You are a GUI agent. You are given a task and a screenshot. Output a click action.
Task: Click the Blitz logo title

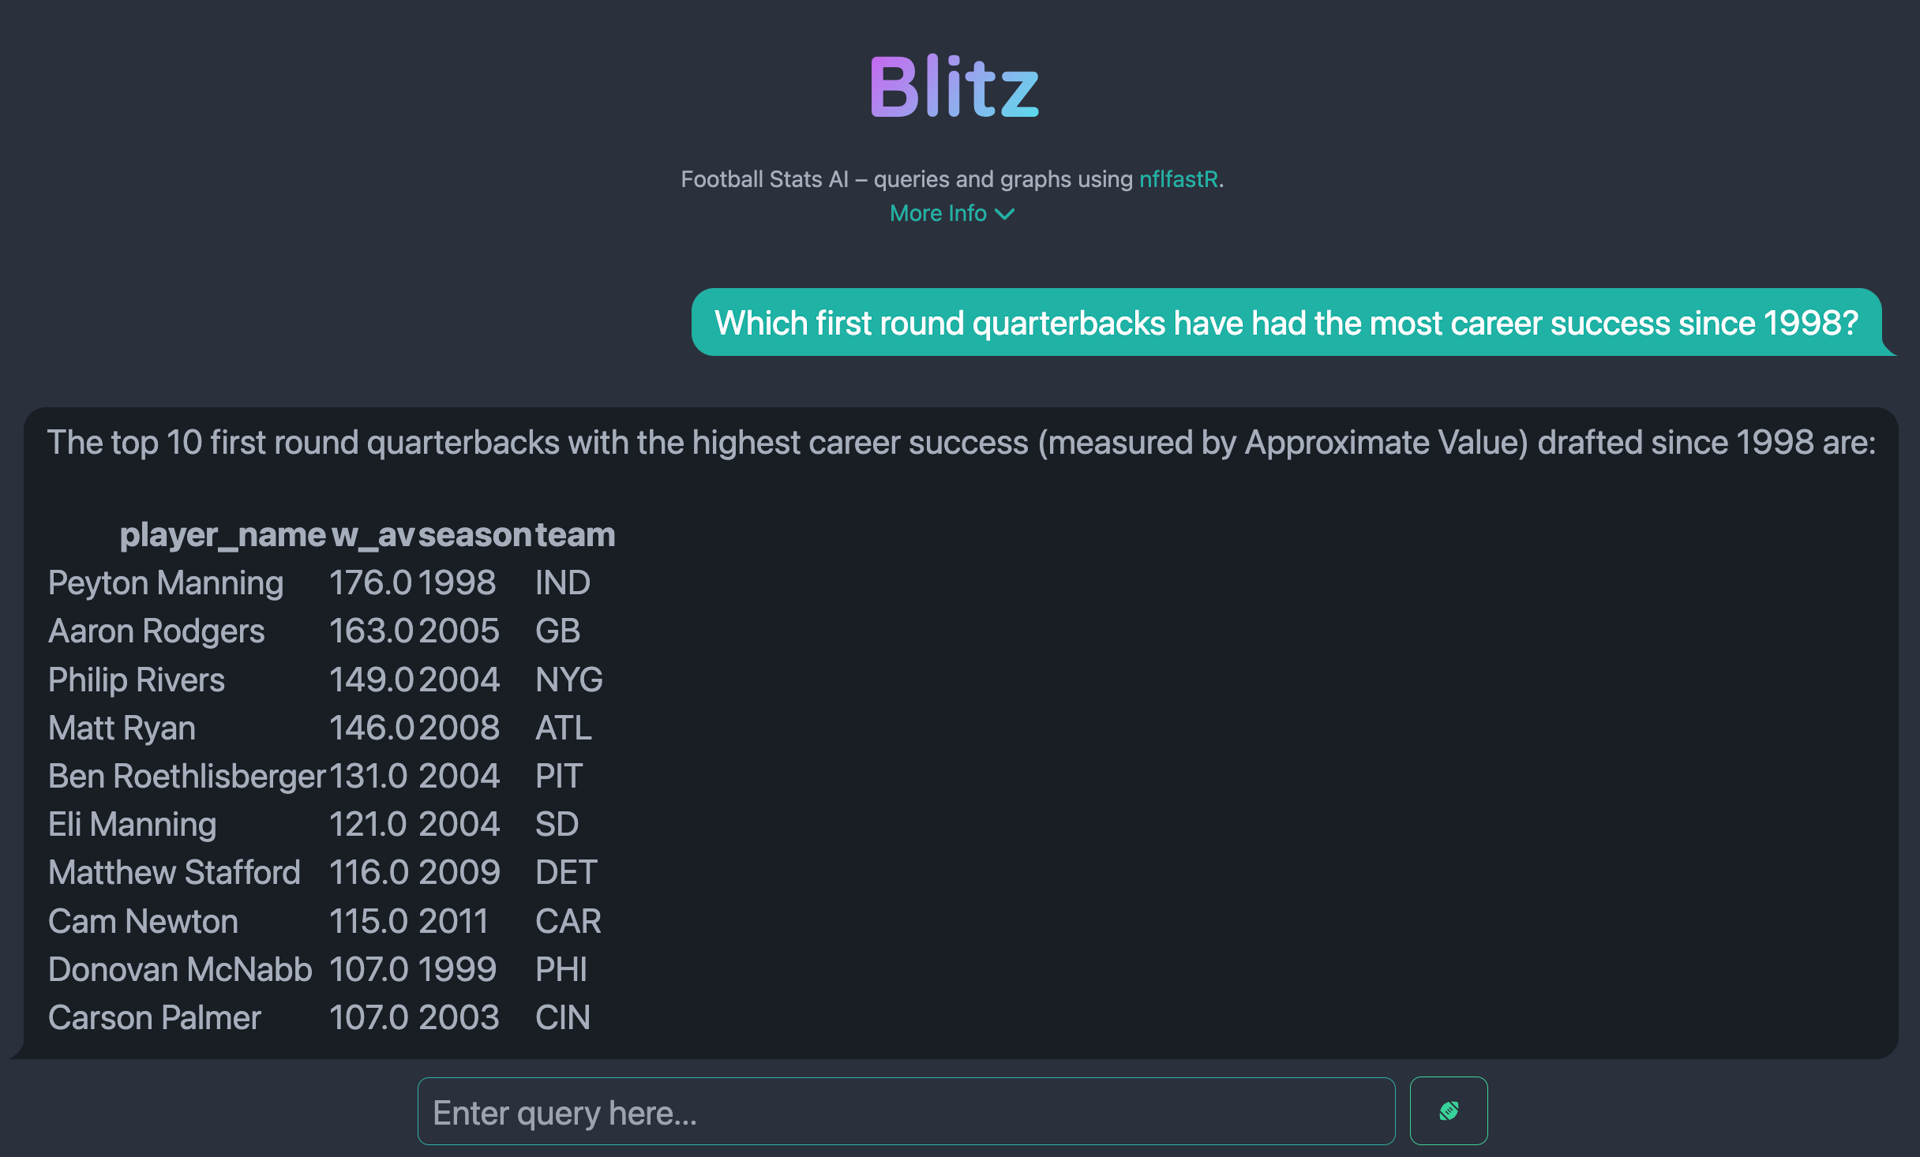pyautogui.click(x=954, y=87)
